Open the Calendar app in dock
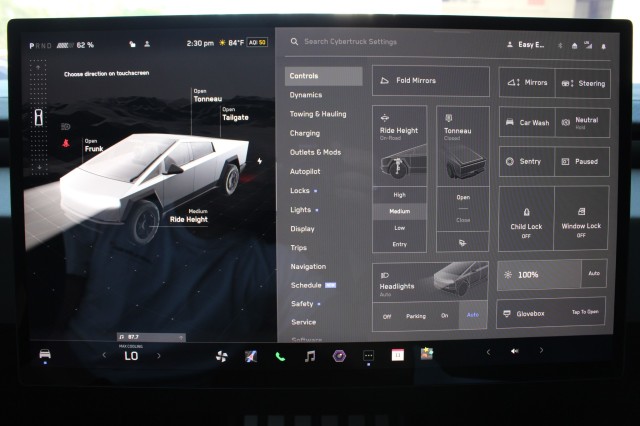 (397, 355)
